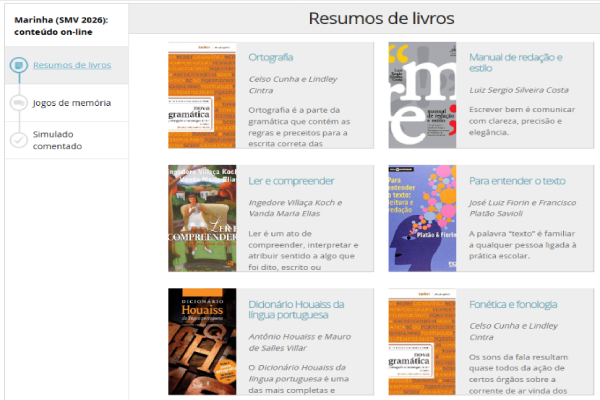Click description starting Escrever bem é comunicar
Viewport: 600px width, 400px height.
(522, 121)
